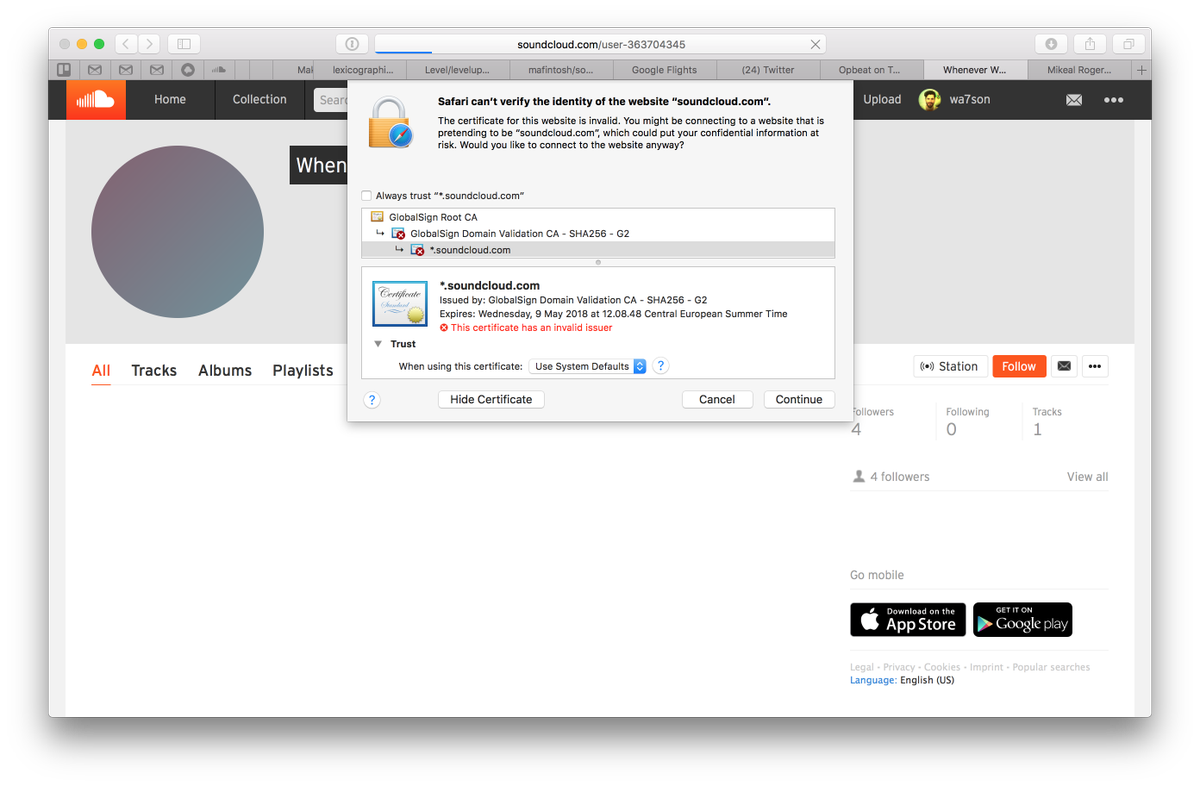Image resolution: width=1200 pixels, height=786 pixels.
Task: Select the Albums profile tab
Action: [225, 370]
